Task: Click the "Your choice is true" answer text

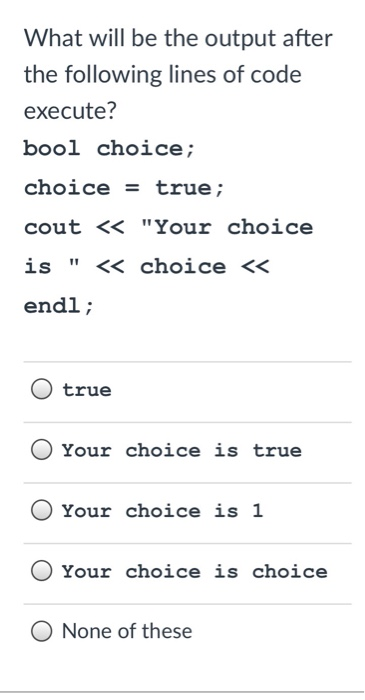Action: (182, 450)
